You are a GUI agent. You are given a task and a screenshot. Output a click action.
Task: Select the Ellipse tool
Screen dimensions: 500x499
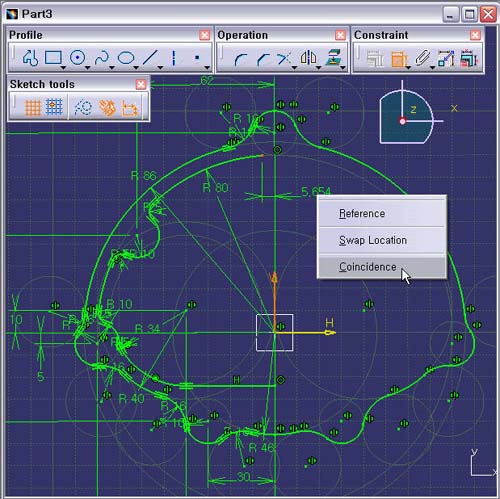click(126, 58)
